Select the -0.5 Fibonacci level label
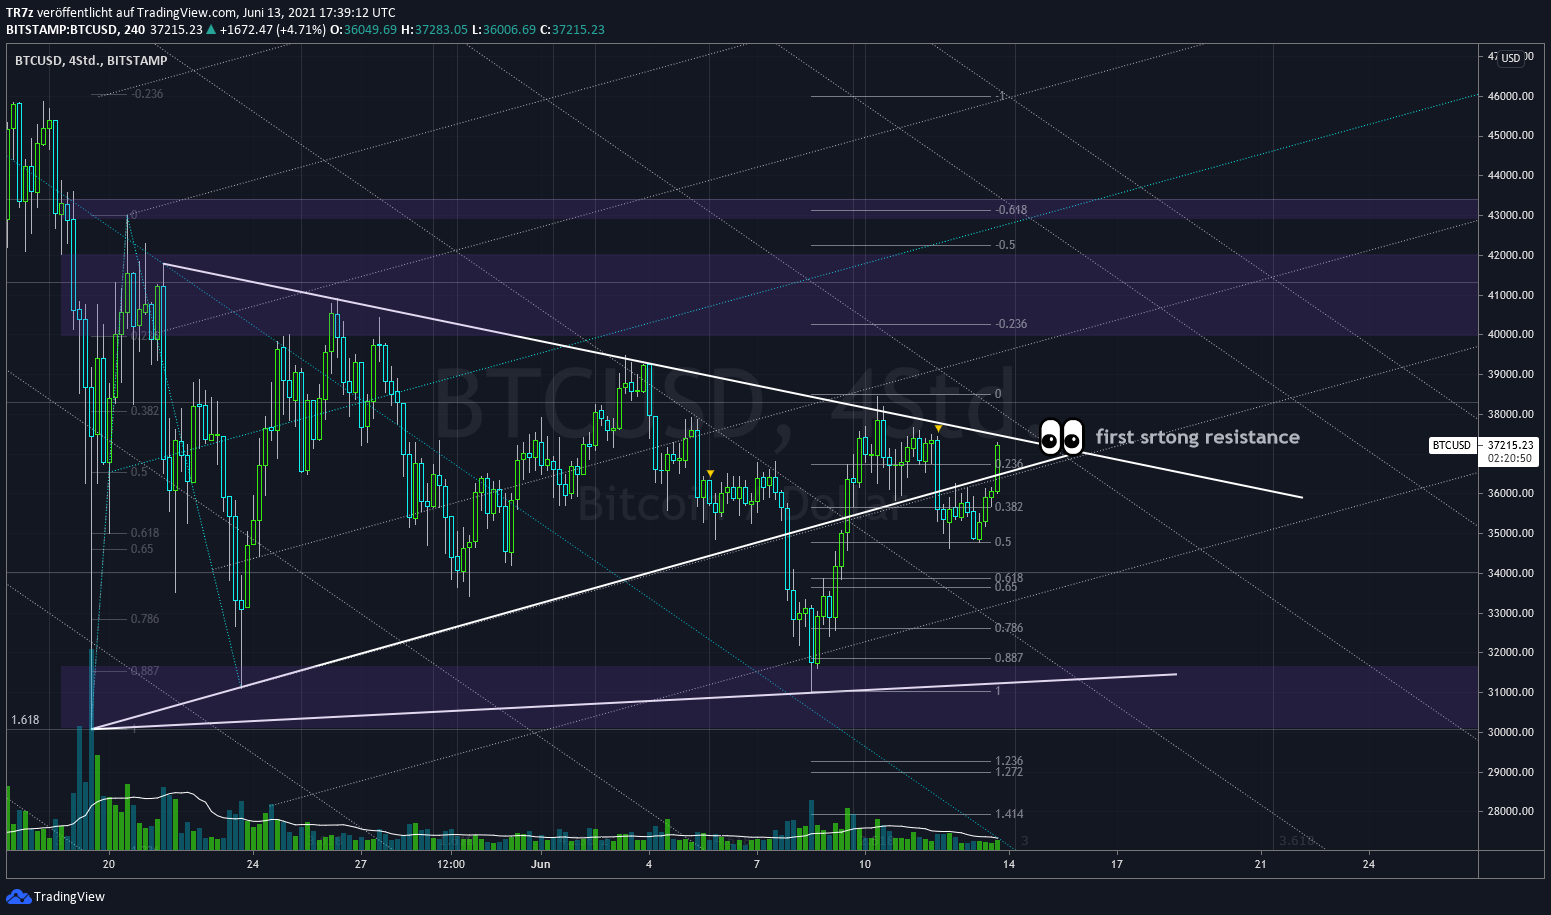1551x915 pixels. click(1005, 245)
